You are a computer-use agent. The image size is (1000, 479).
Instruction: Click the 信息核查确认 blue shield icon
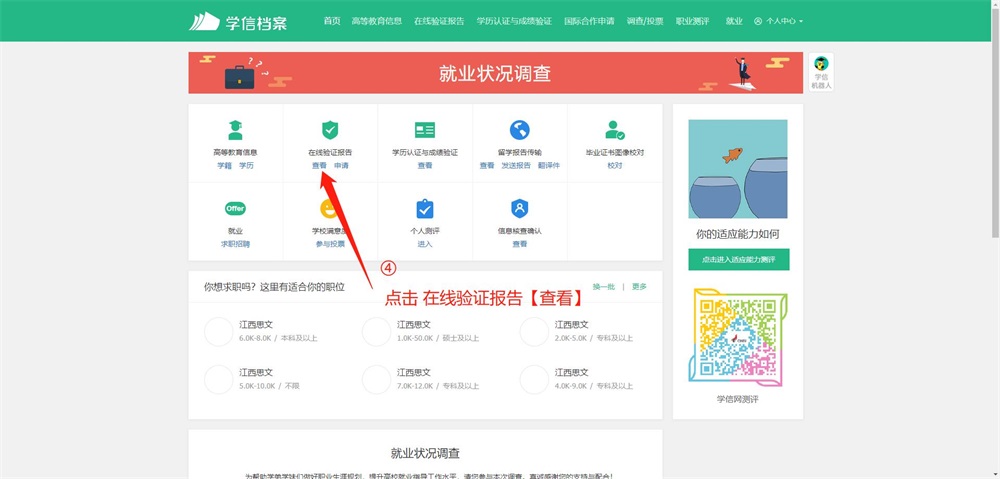click(519, 208)
